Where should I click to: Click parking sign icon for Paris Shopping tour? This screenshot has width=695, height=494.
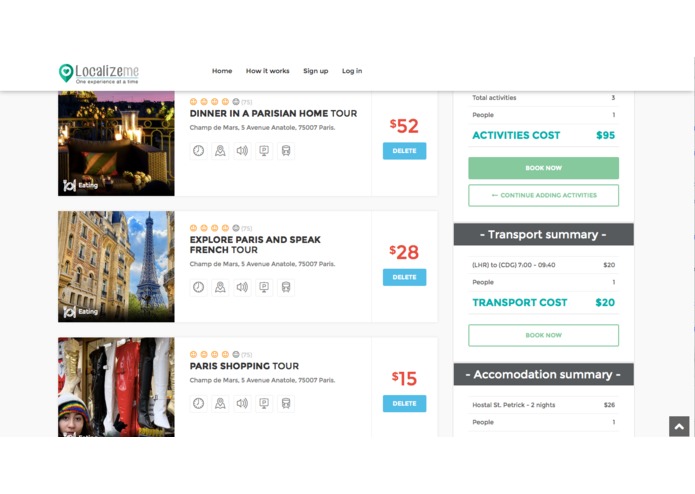click(x=264, y=403)
